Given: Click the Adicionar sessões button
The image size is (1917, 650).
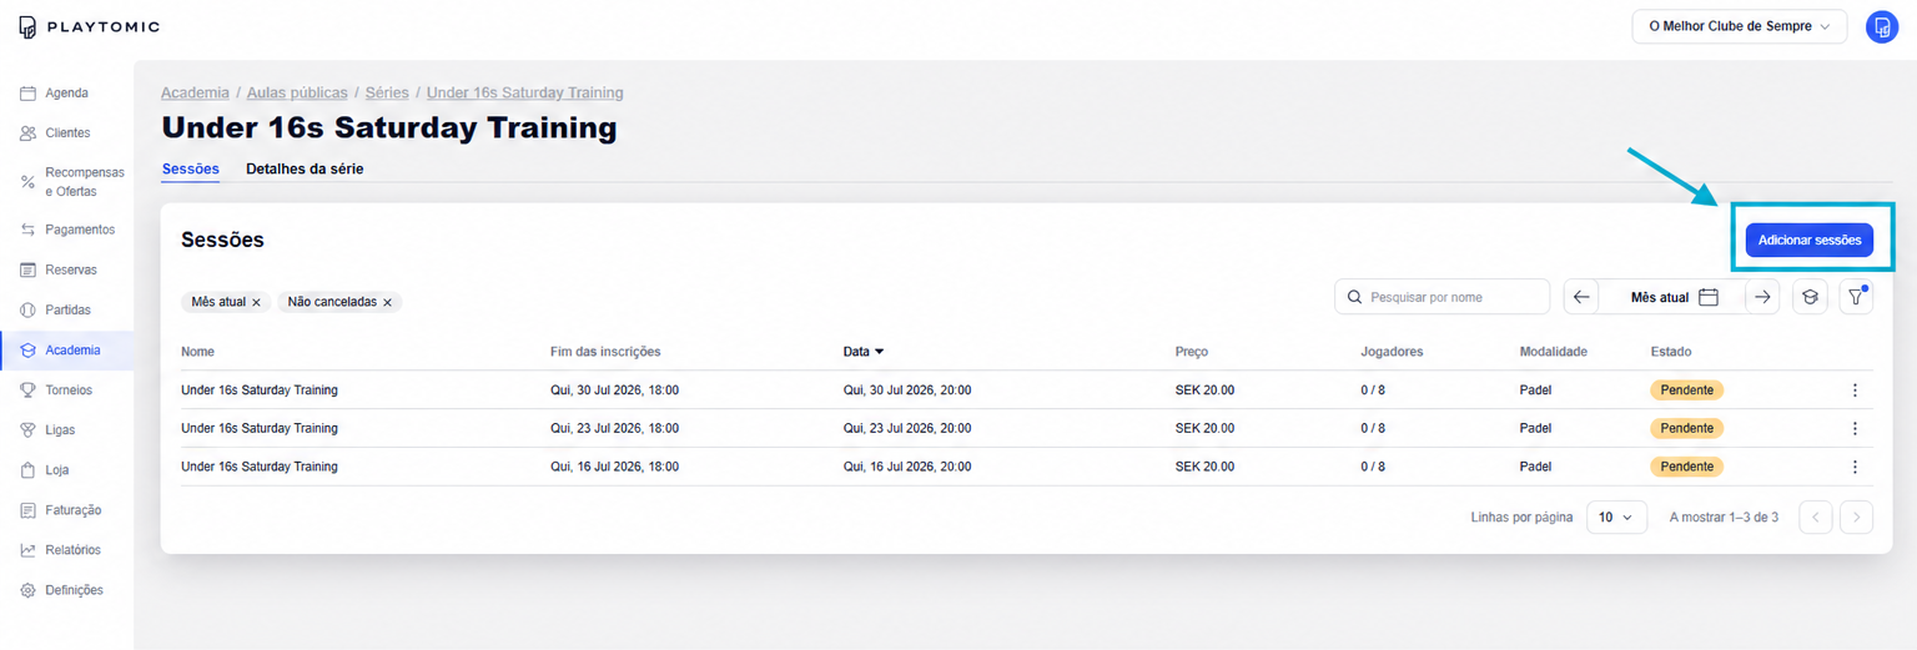Looking at the screenshot, I should point(1809,240).
